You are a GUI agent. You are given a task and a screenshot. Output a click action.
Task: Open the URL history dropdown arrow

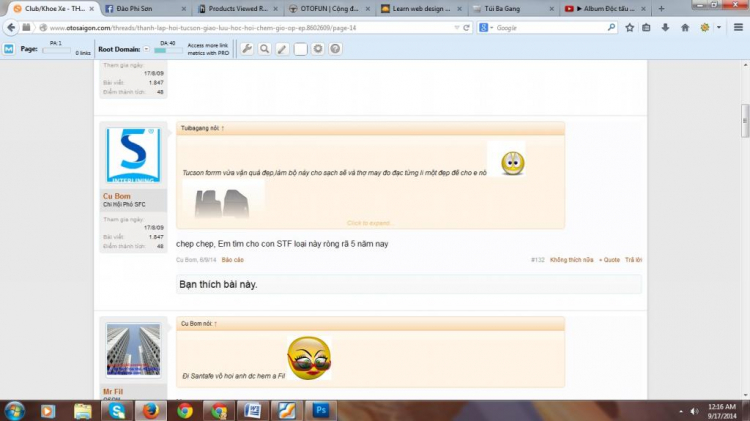click(456, 28)
